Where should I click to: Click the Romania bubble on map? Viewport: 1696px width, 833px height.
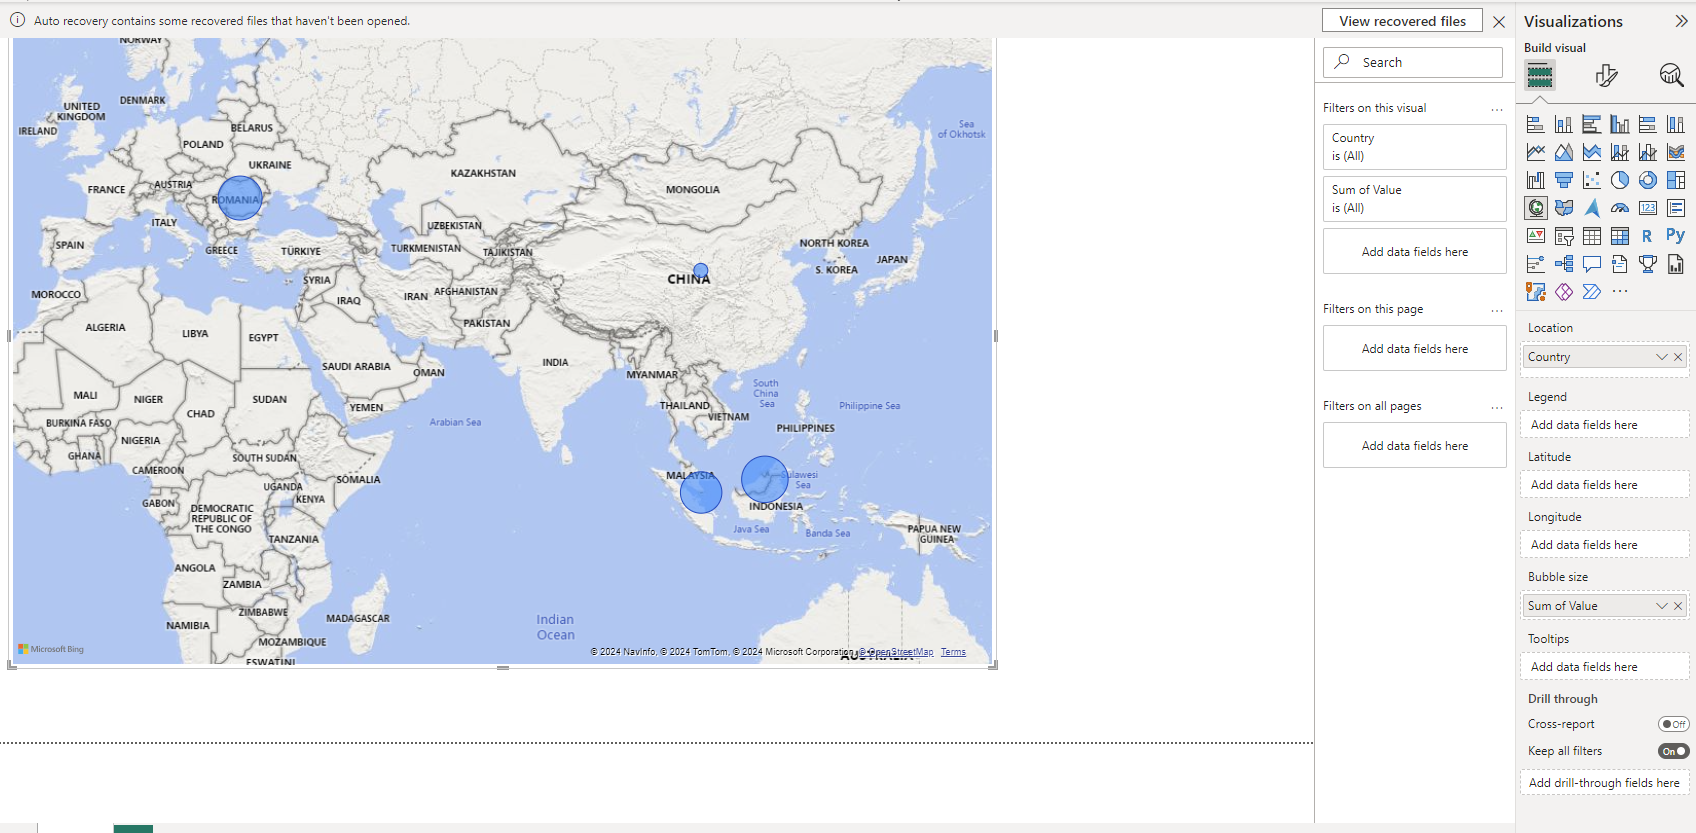click(x=240, y=198)
